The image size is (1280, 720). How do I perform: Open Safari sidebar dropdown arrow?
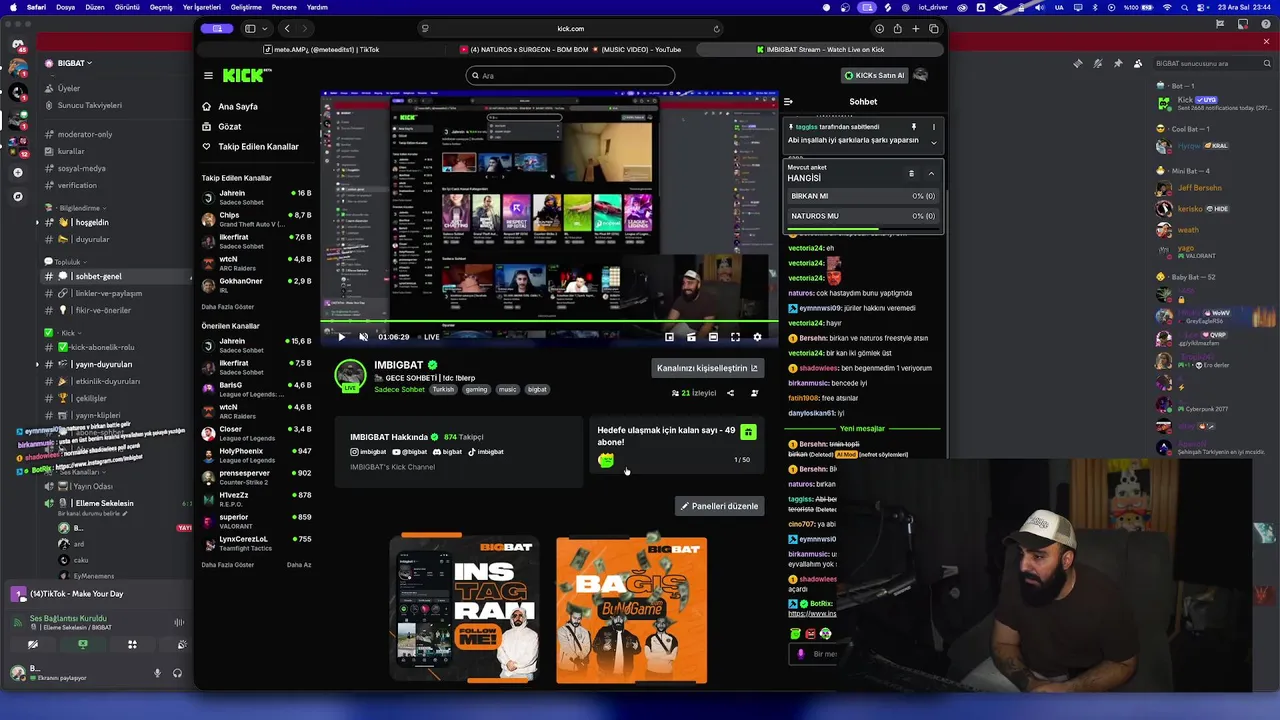pos(265,29)
